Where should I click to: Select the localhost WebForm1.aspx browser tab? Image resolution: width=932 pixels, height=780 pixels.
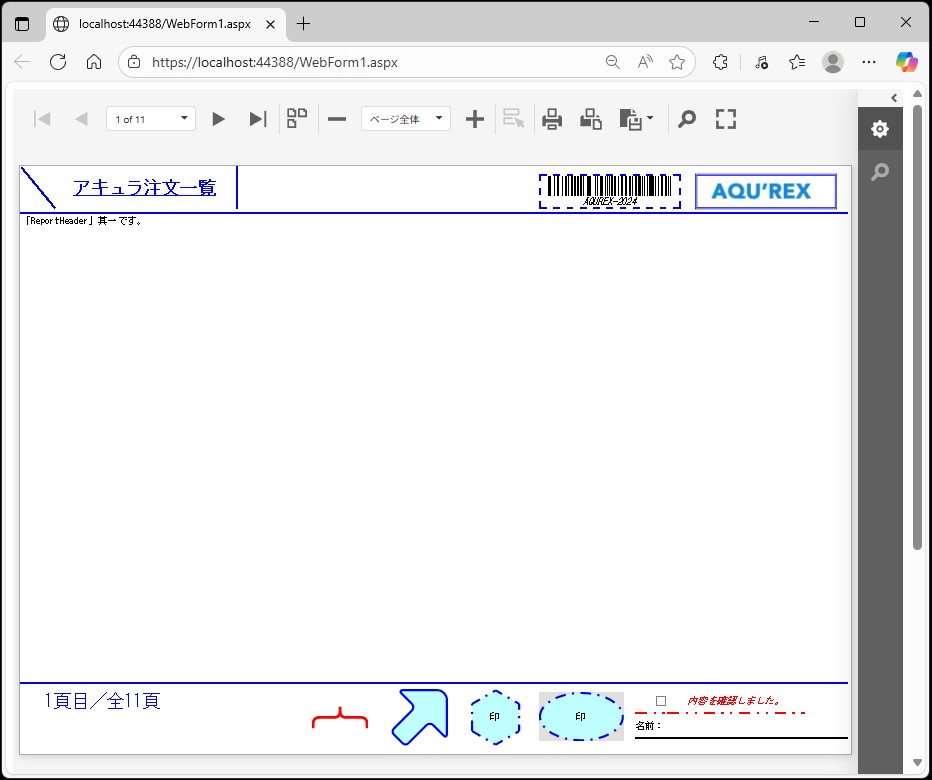tap(165, 23)
